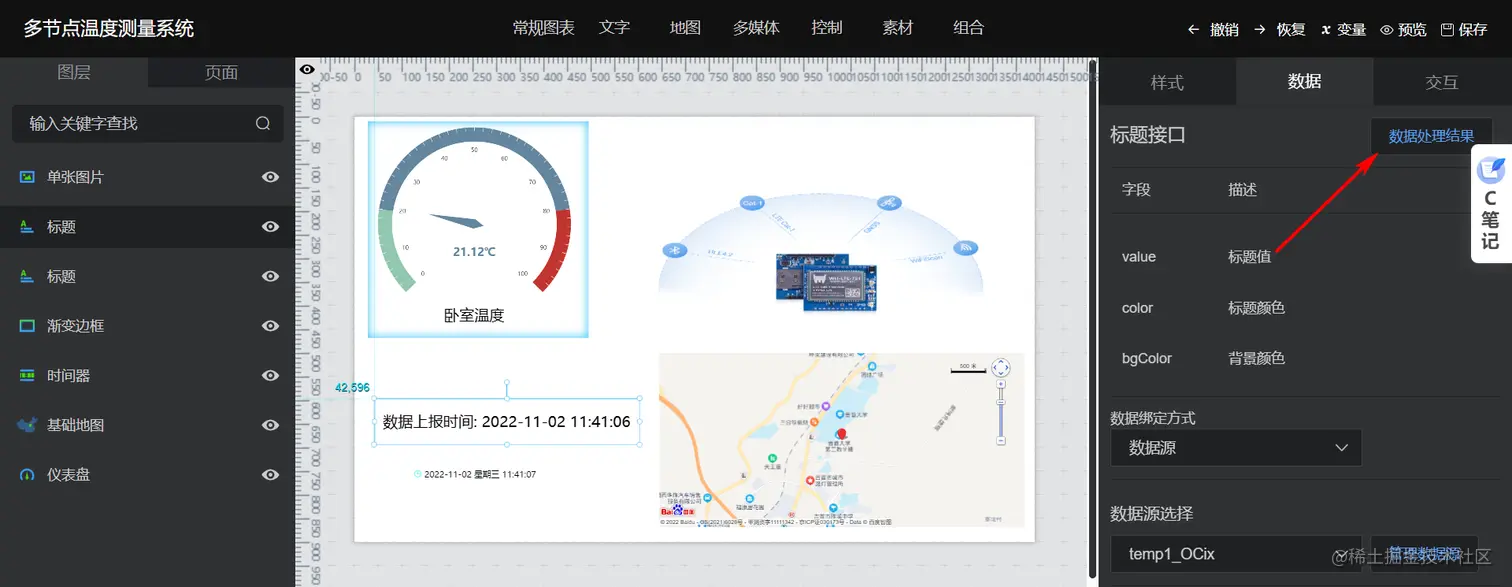Click the red location marker on the map
The width and height of the screenshot is (1512, 587).
click(840, 434)
